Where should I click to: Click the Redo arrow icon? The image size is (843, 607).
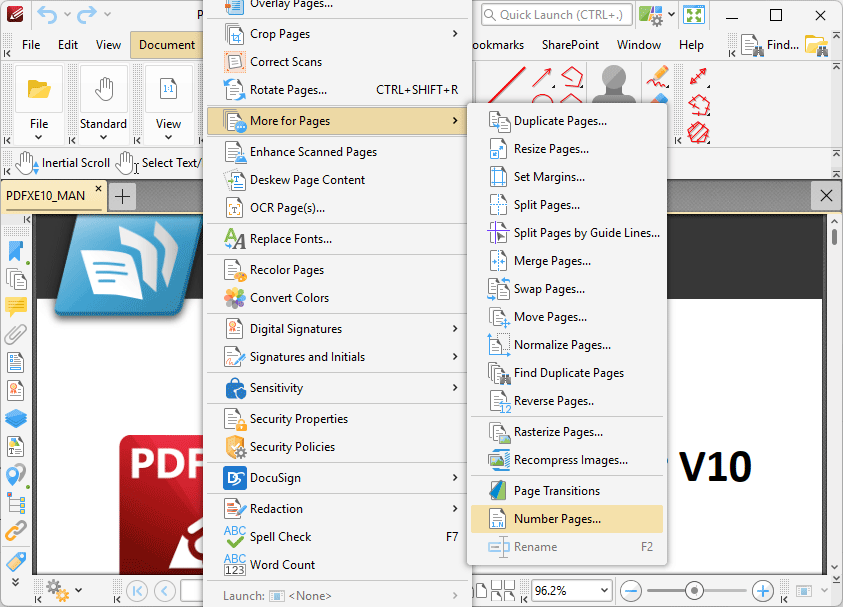coord(87,15)
